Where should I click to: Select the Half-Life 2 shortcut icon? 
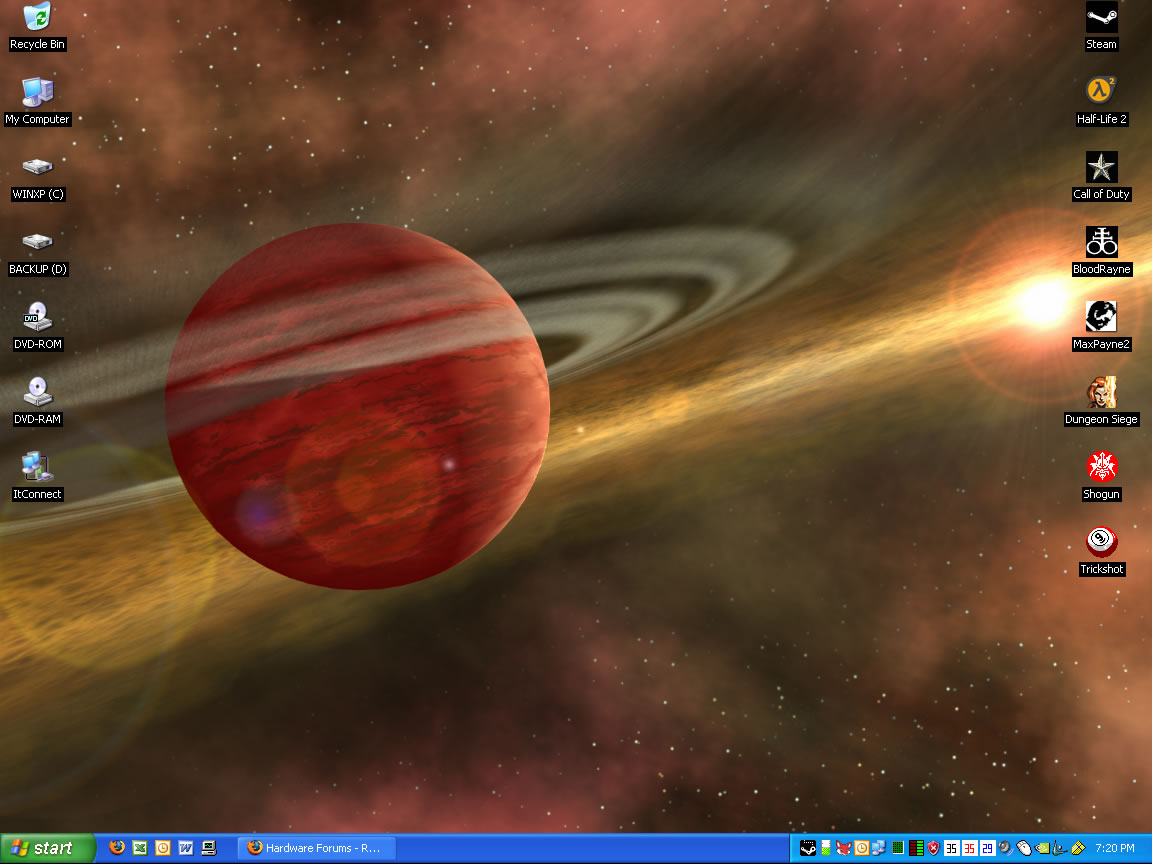(1101, 101)
